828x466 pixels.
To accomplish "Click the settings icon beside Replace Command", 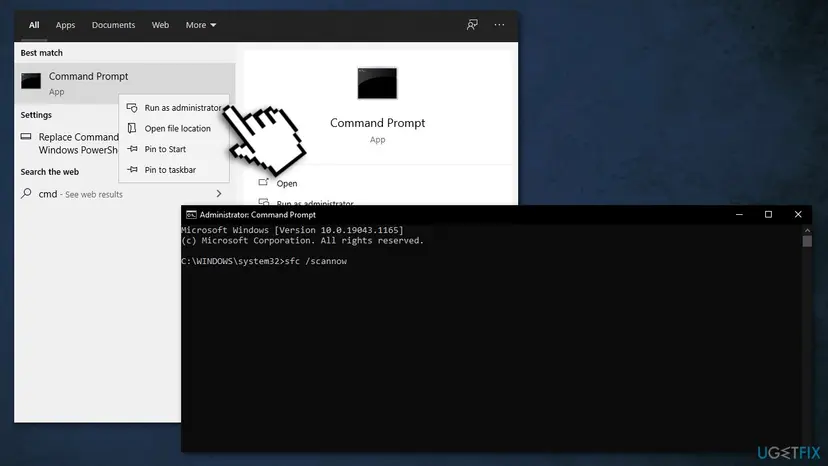I will point(26,137).
